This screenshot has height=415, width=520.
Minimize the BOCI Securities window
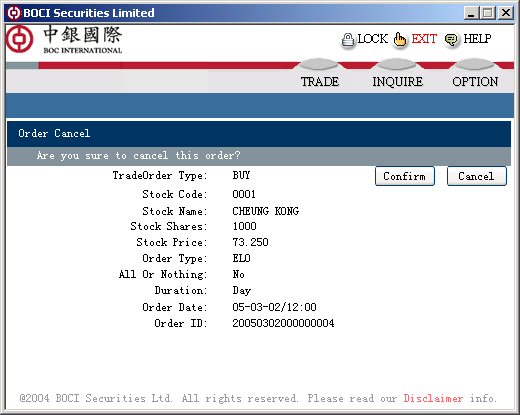pyautogui.click(x=471, y=13)
